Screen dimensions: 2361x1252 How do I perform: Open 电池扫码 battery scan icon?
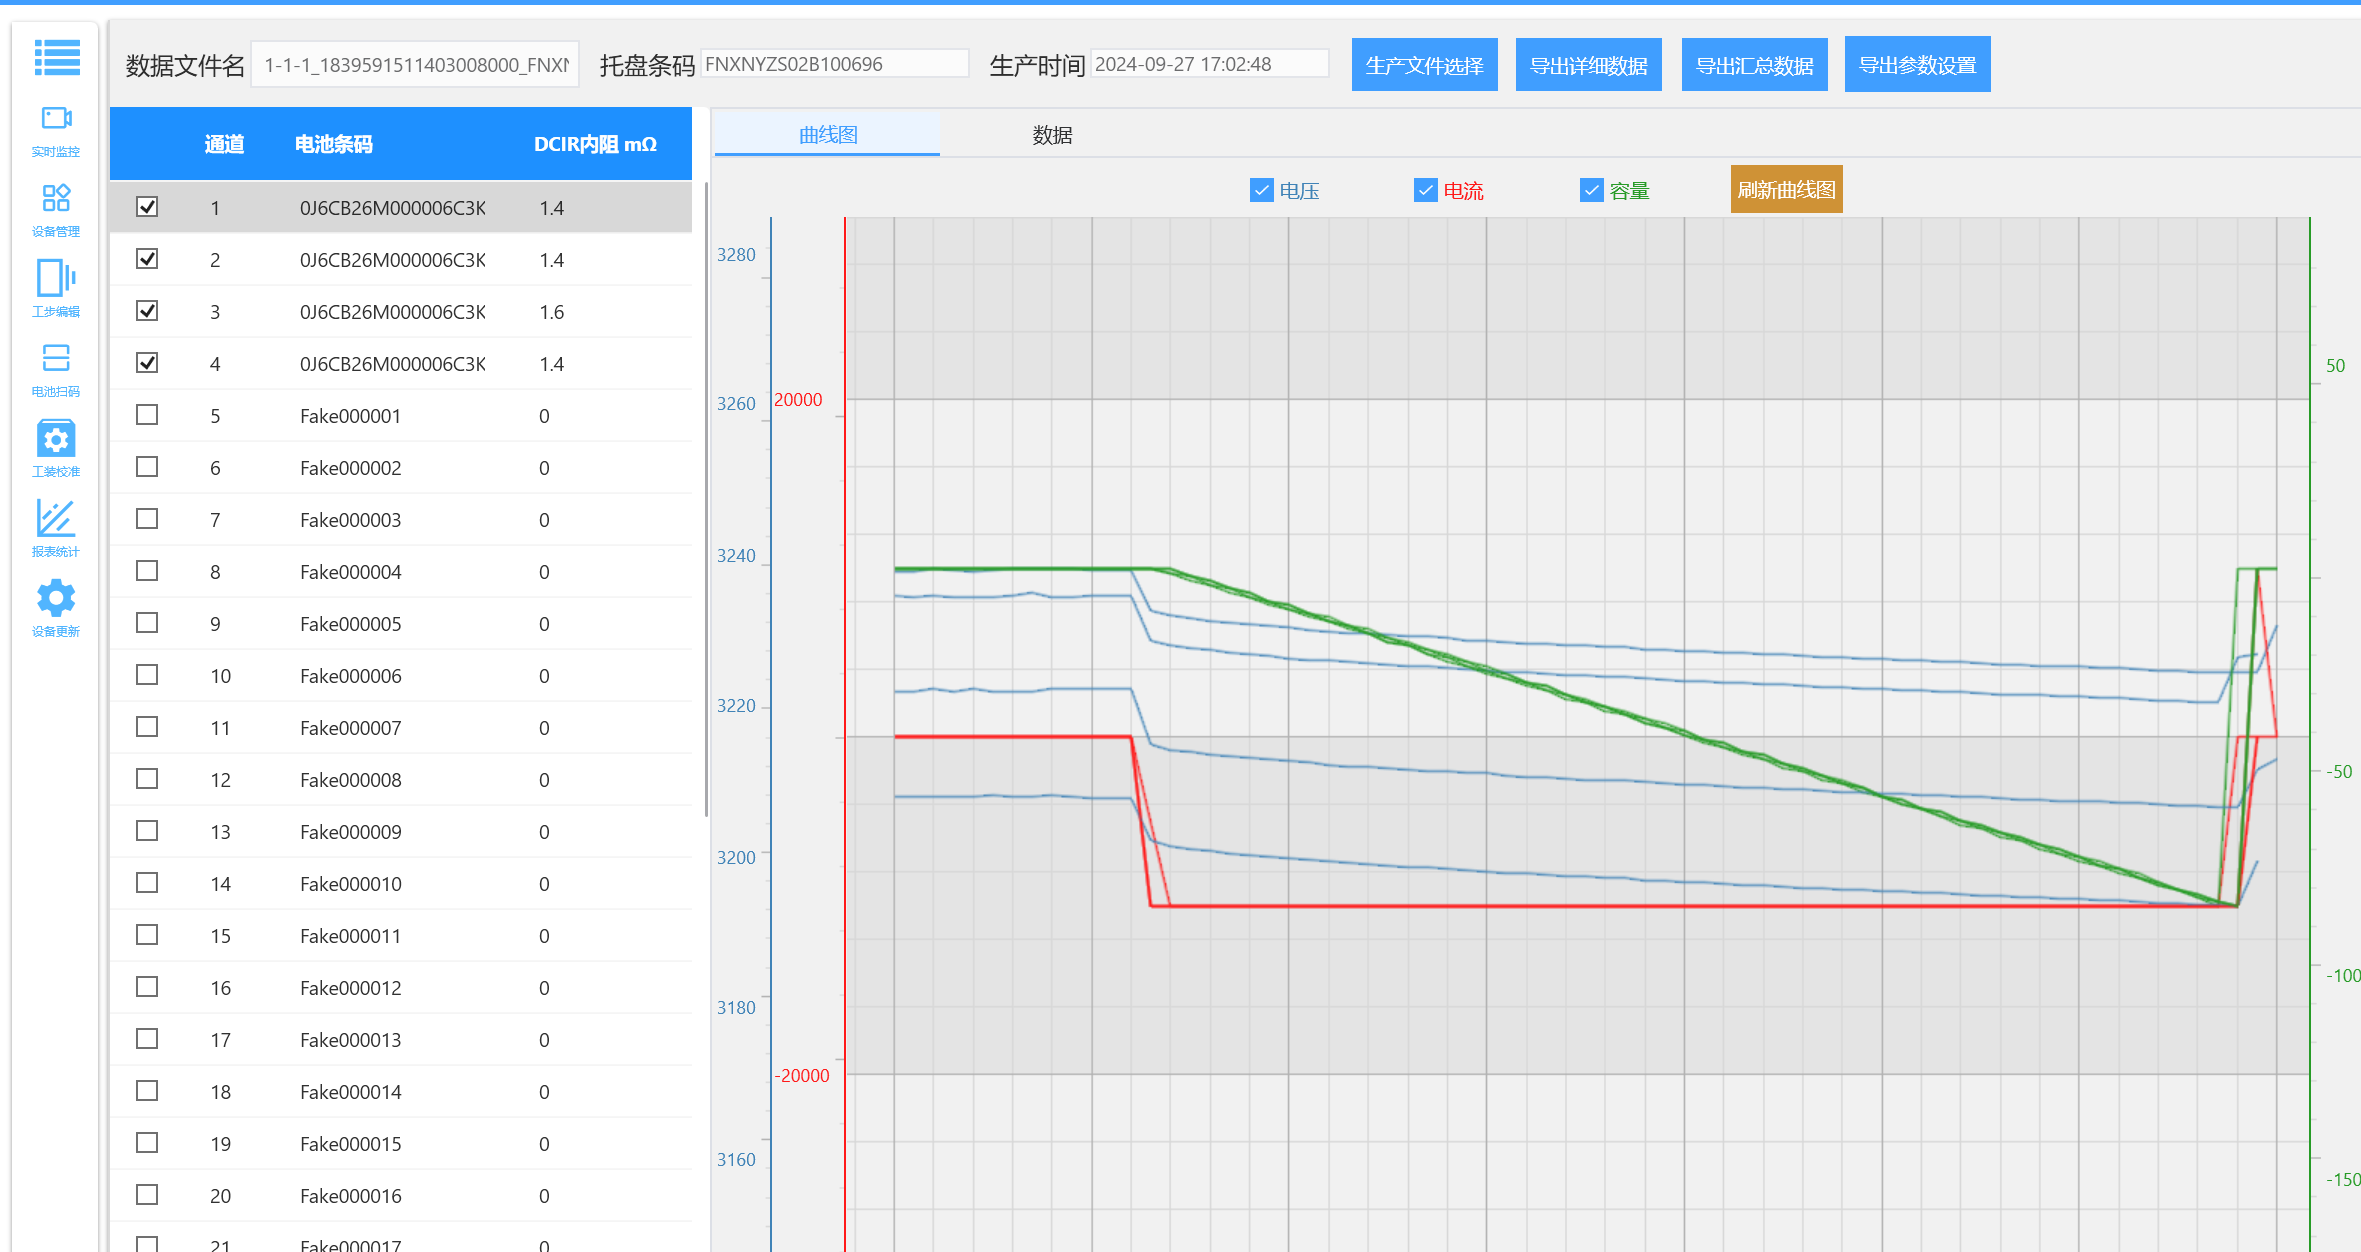[56, 358]
